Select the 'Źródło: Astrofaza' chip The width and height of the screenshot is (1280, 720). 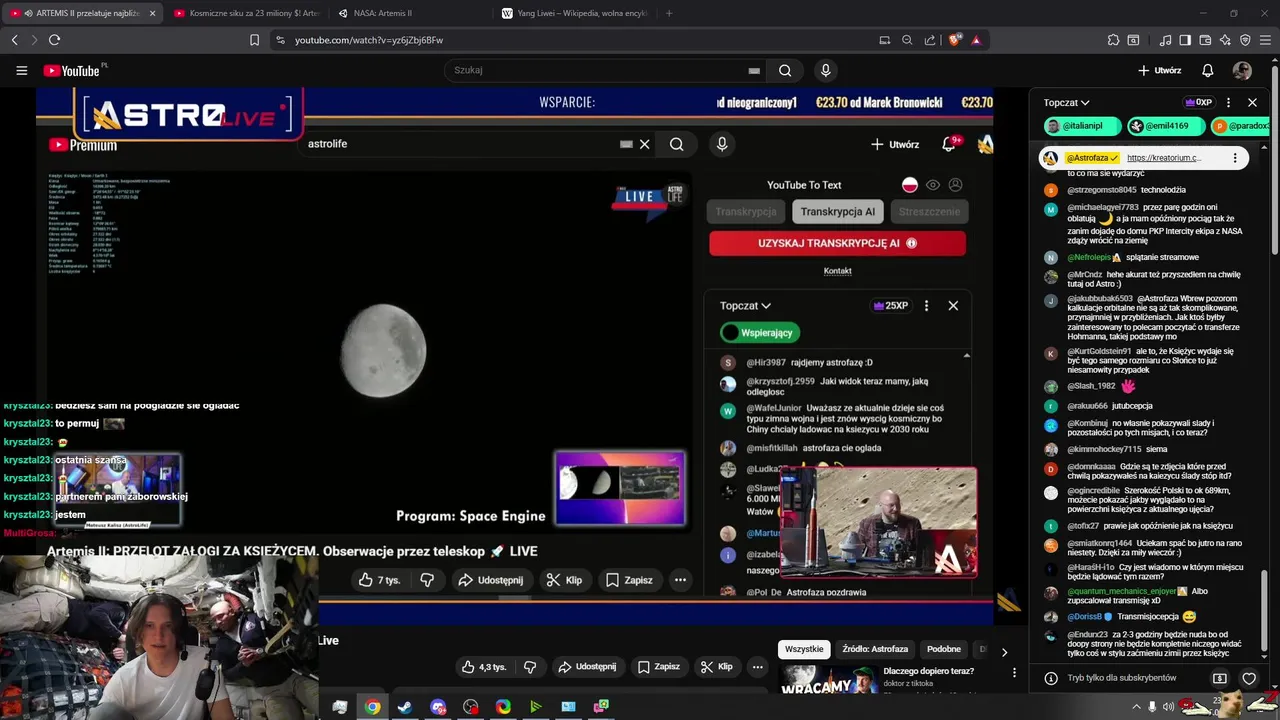[x=875, y=649]
